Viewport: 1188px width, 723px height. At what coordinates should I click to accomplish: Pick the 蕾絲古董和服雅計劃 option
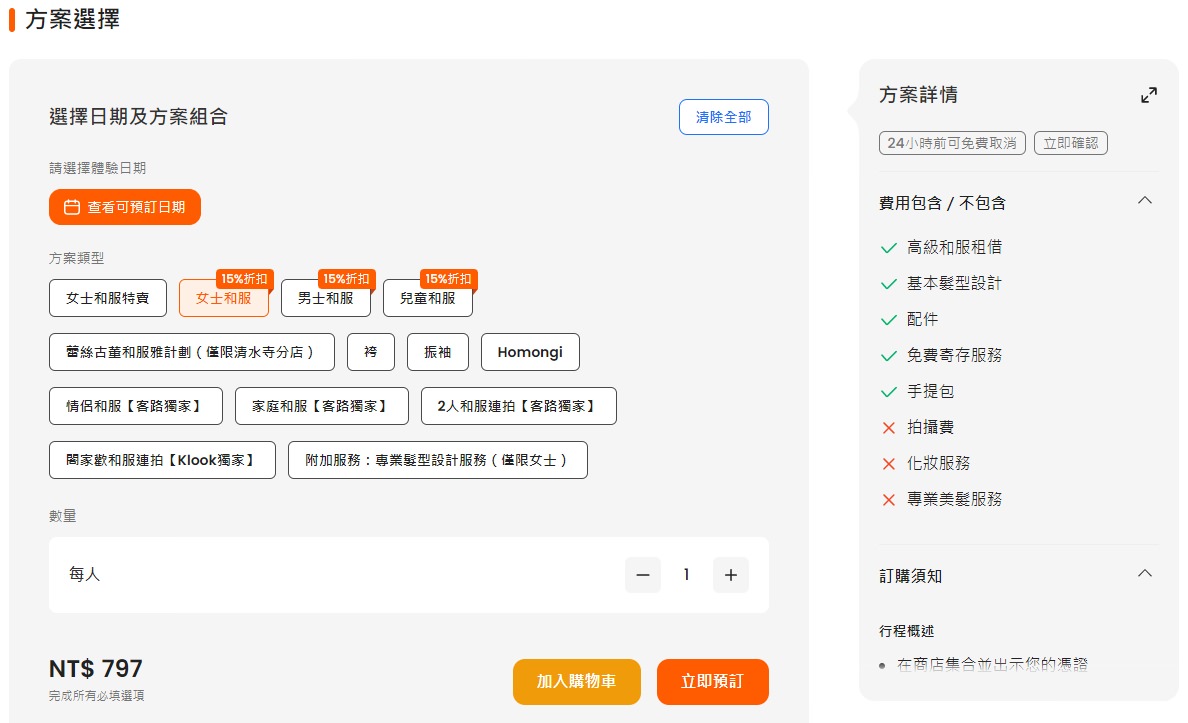click(x=192, y=352)
